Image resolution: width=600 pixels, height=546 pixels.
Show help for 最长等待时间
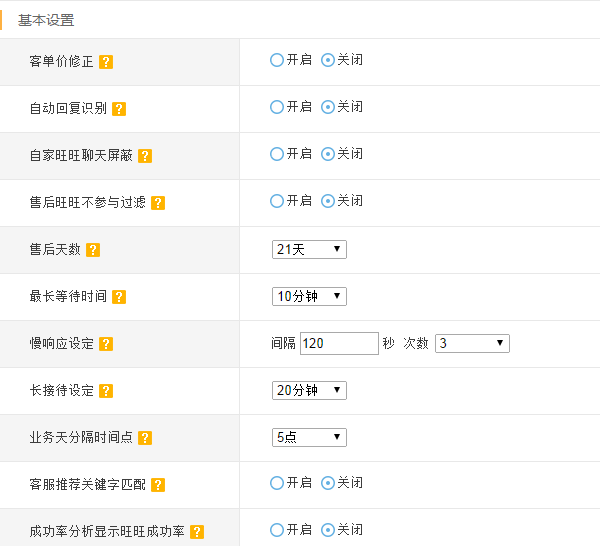coord(119,297)
